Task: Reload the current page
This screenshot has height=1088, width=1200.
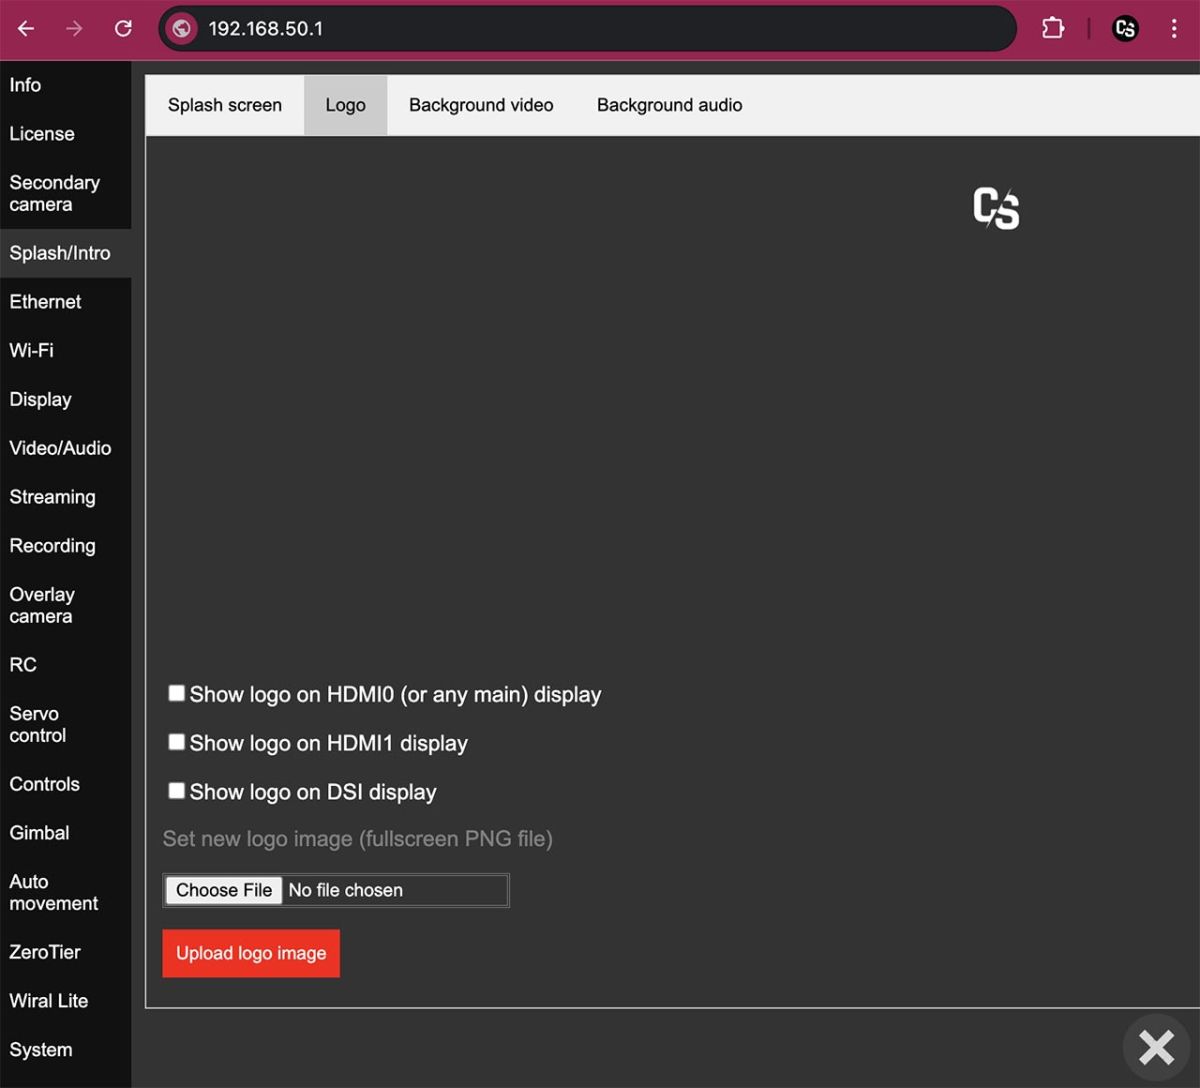Action: pos(123,28)
